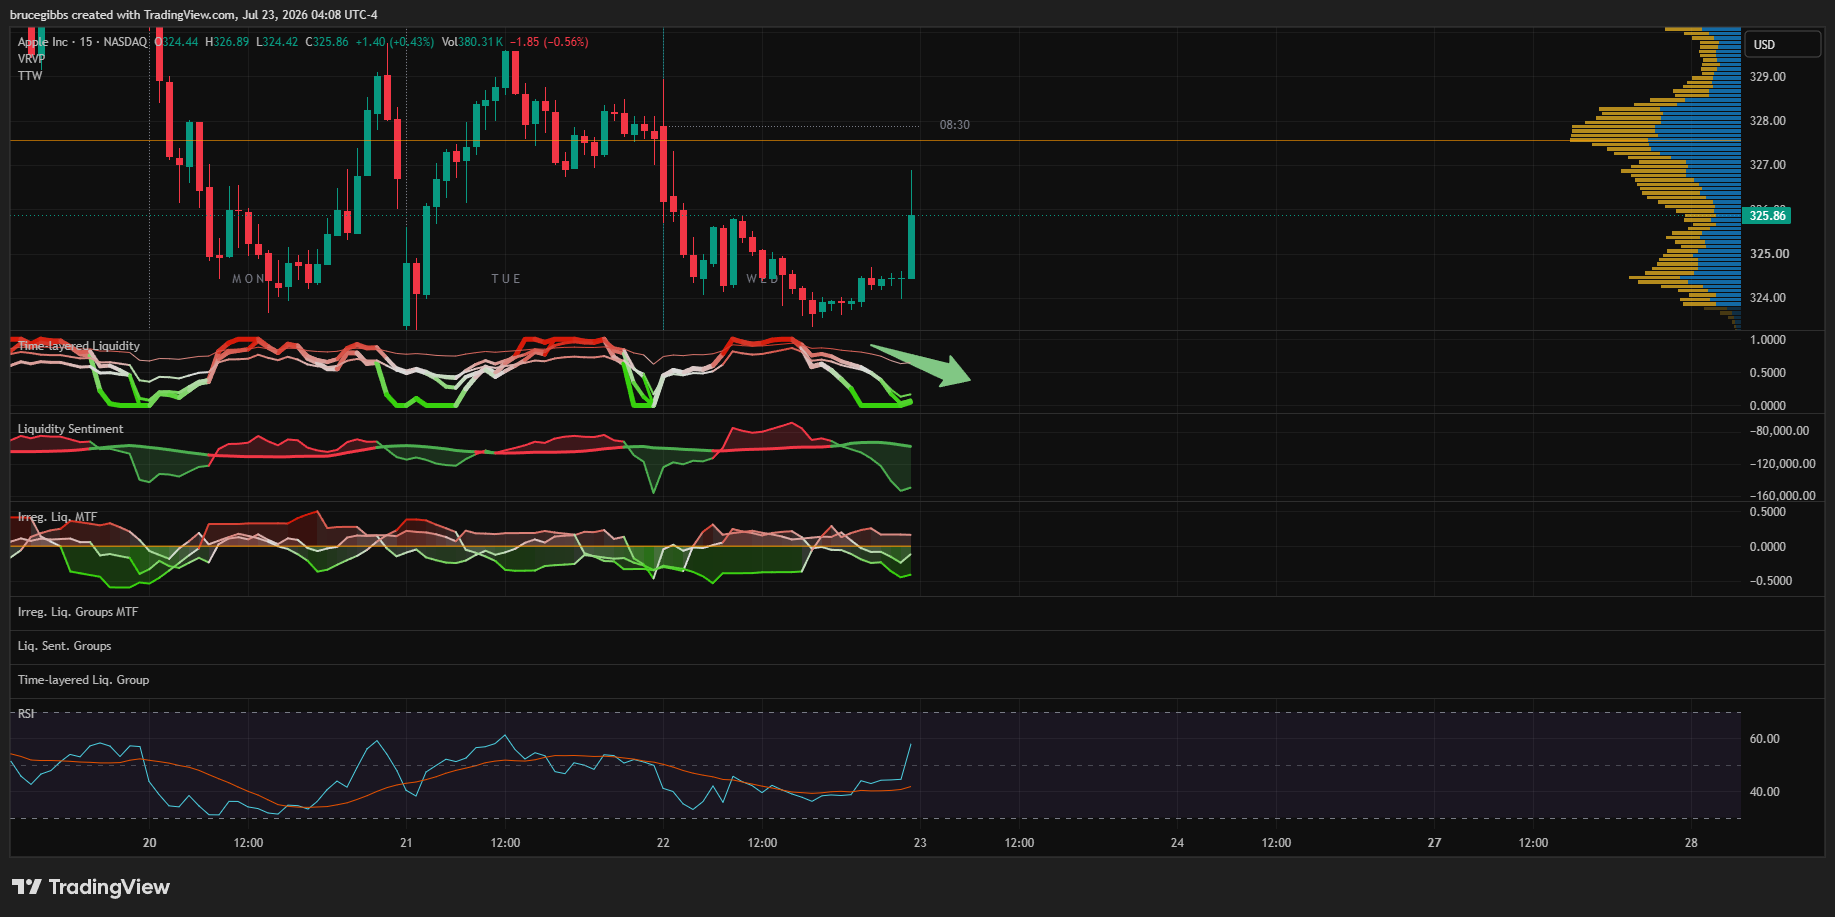Click the TTW indicator label
The height and width of the screenshot is (917, 1835).
tap(30, 76)
